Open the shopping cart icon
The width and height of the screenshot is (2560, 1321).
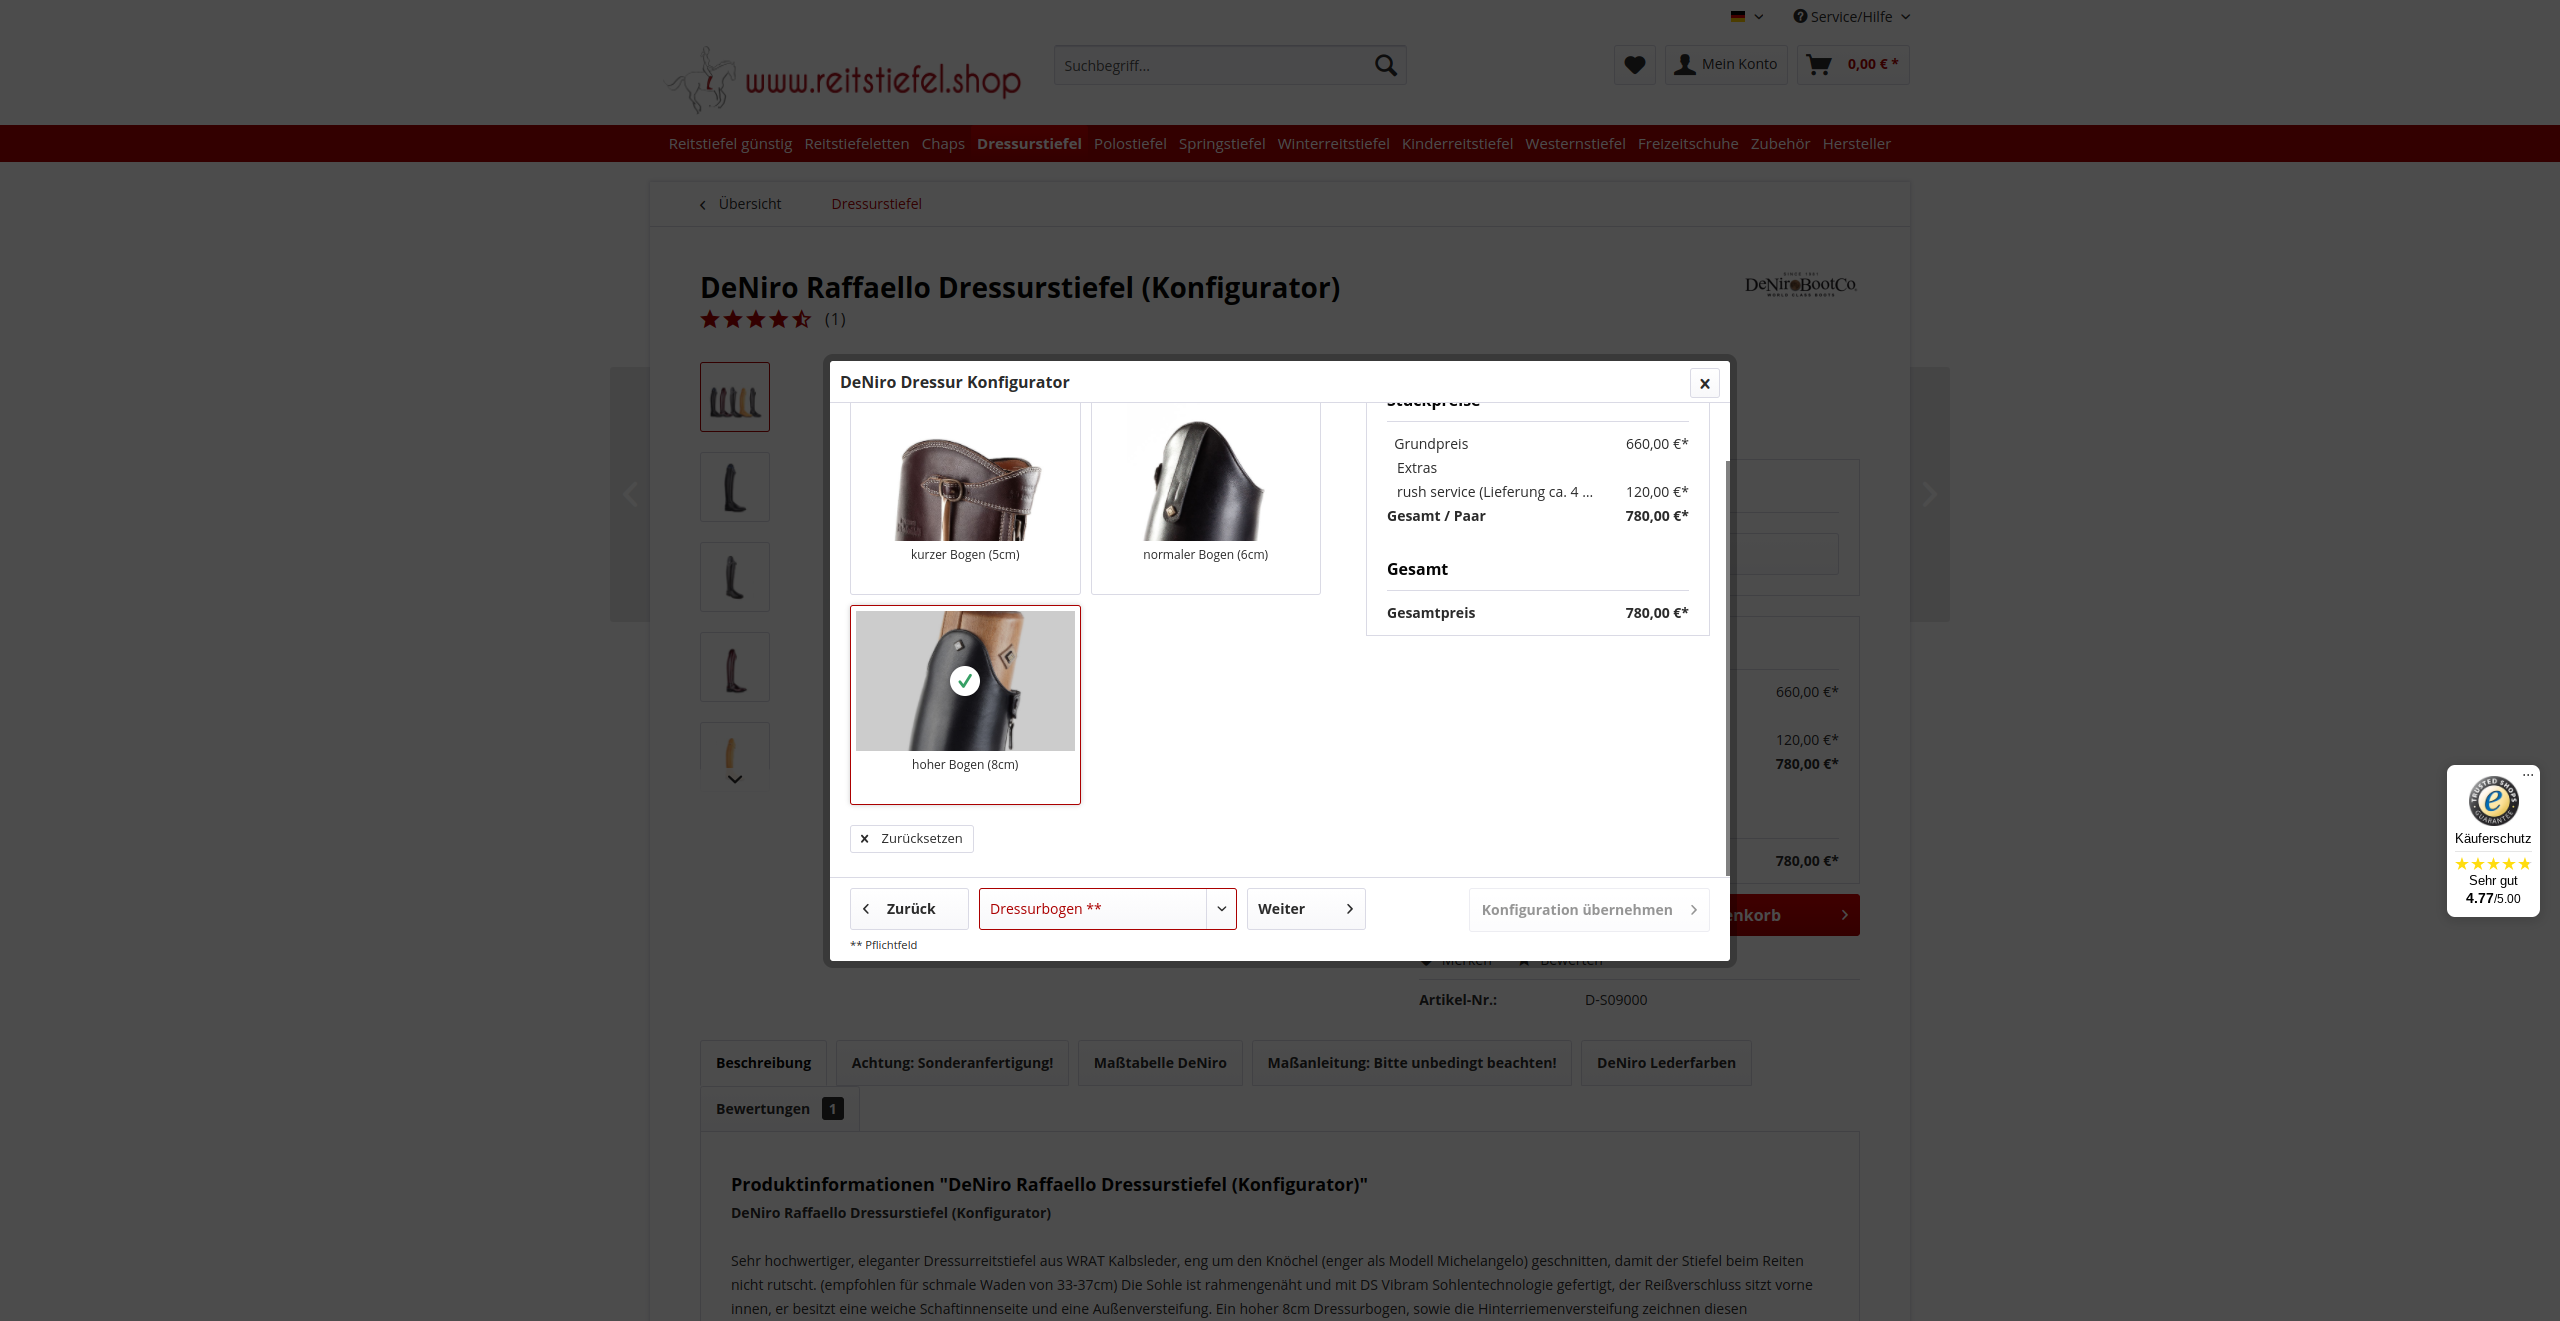[1819, 65]
